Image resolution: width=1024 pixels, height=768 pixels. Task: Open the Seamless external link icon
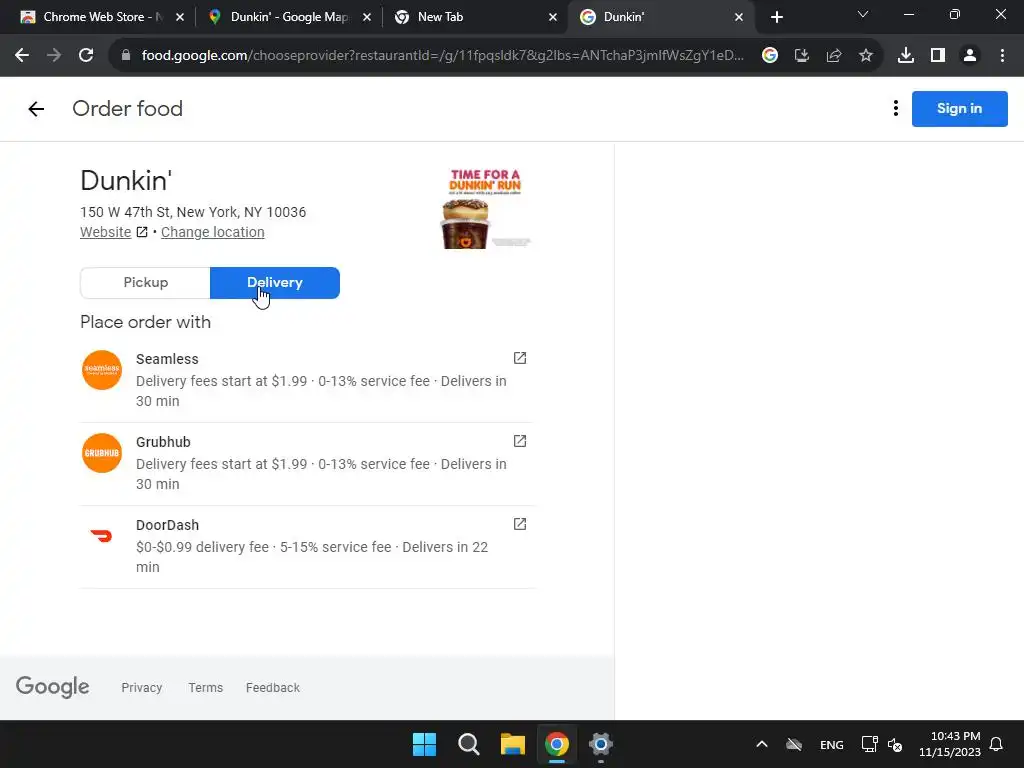(519, 358)
